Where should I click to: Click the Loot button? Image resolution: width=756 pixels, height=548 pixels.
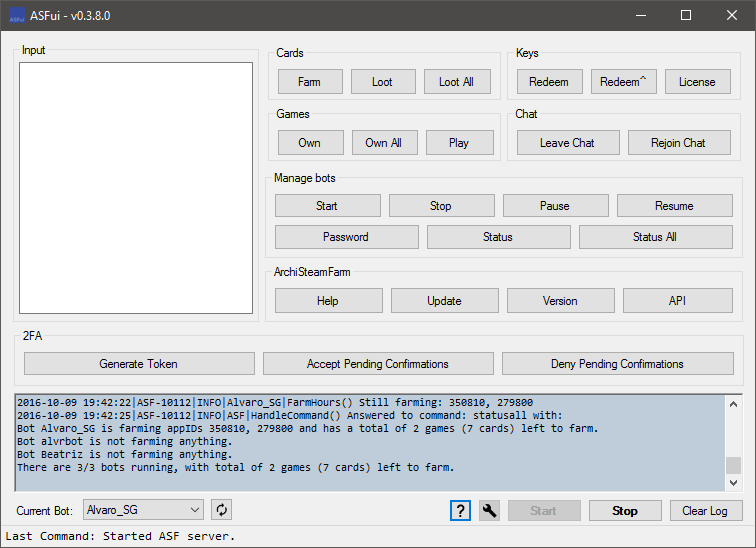[x=383, y=81]
